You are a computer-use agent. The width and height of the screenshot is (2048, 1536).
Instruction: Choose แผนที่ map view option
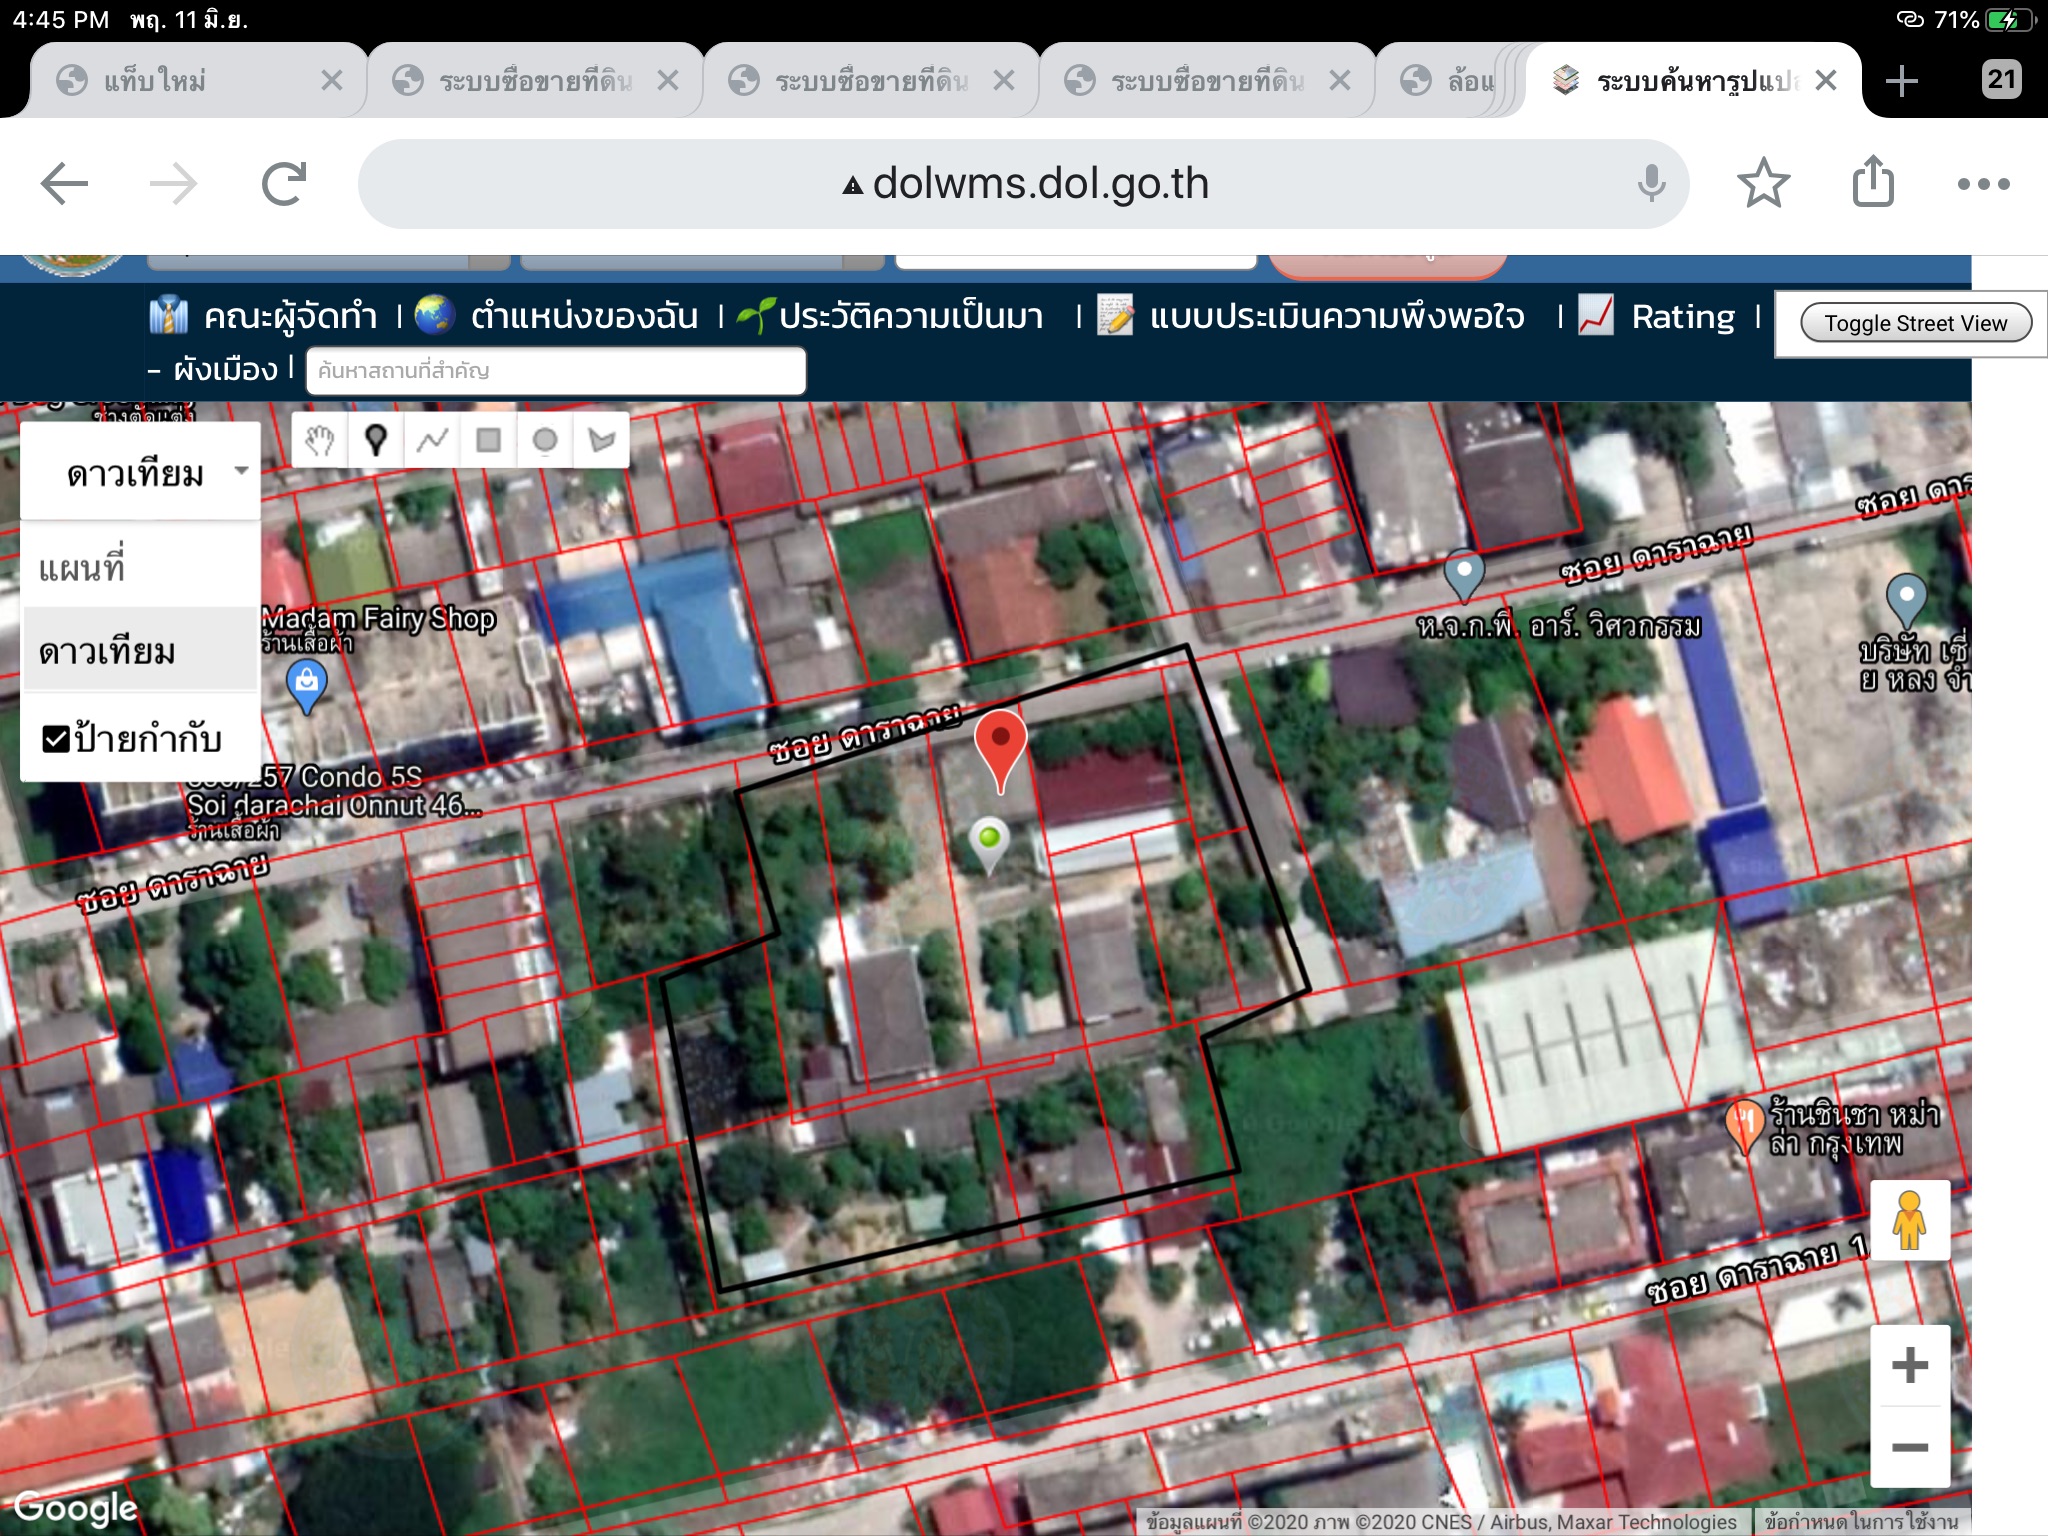(140, 568)
